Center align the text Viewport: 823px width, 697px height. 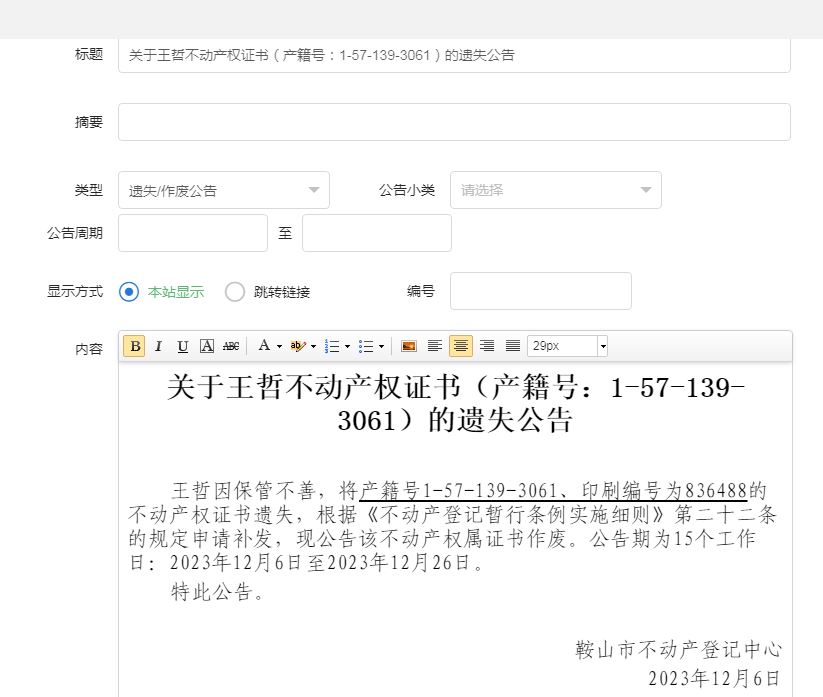461,346
